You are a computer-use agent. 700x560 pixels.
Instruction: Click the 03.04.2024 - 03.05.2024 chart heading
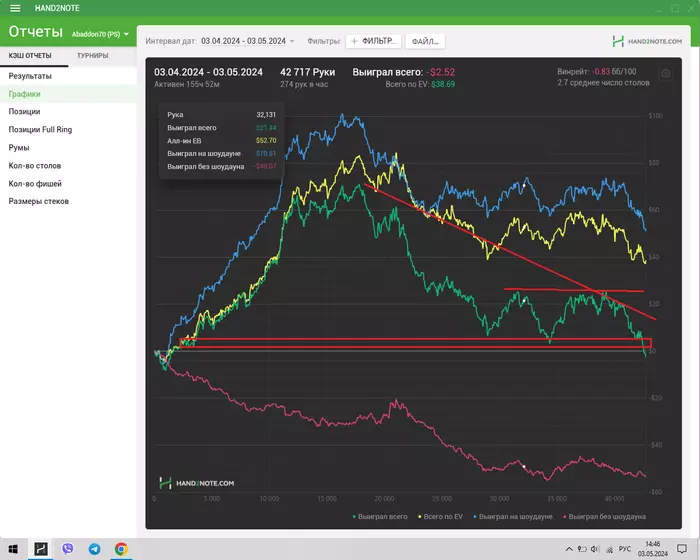click(x=208, y=72)
